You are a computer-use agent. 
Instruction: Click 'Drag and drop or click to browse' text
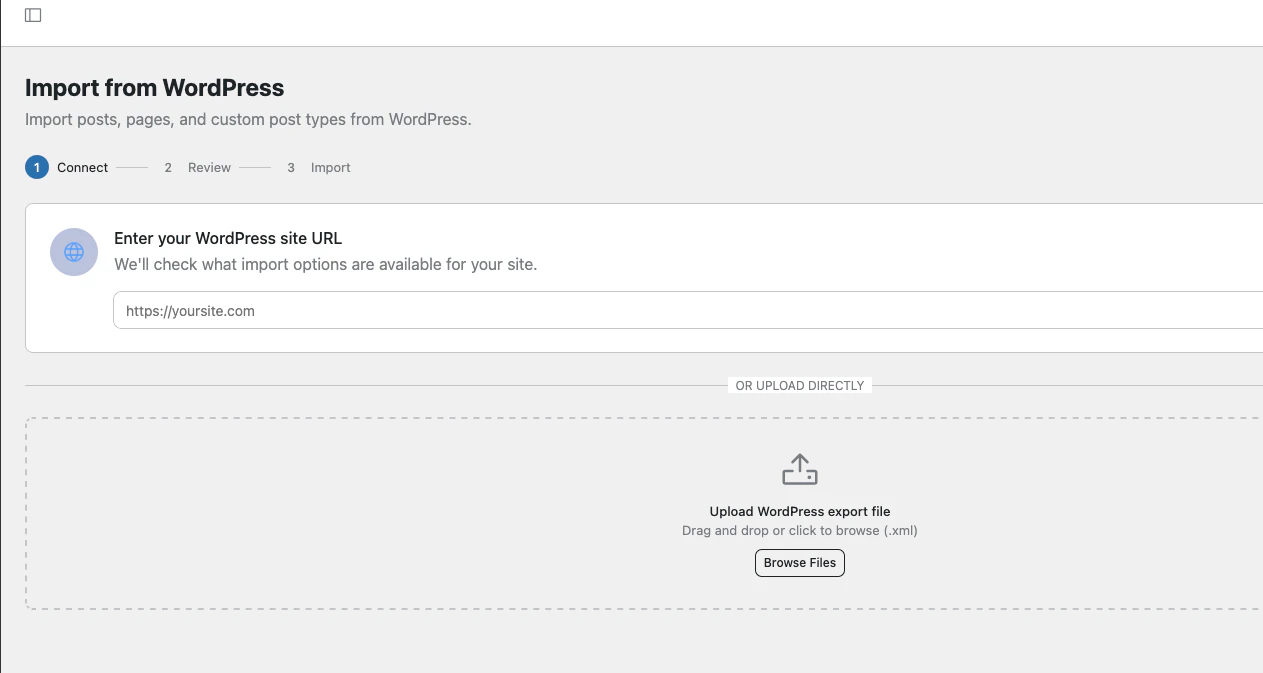800,530
